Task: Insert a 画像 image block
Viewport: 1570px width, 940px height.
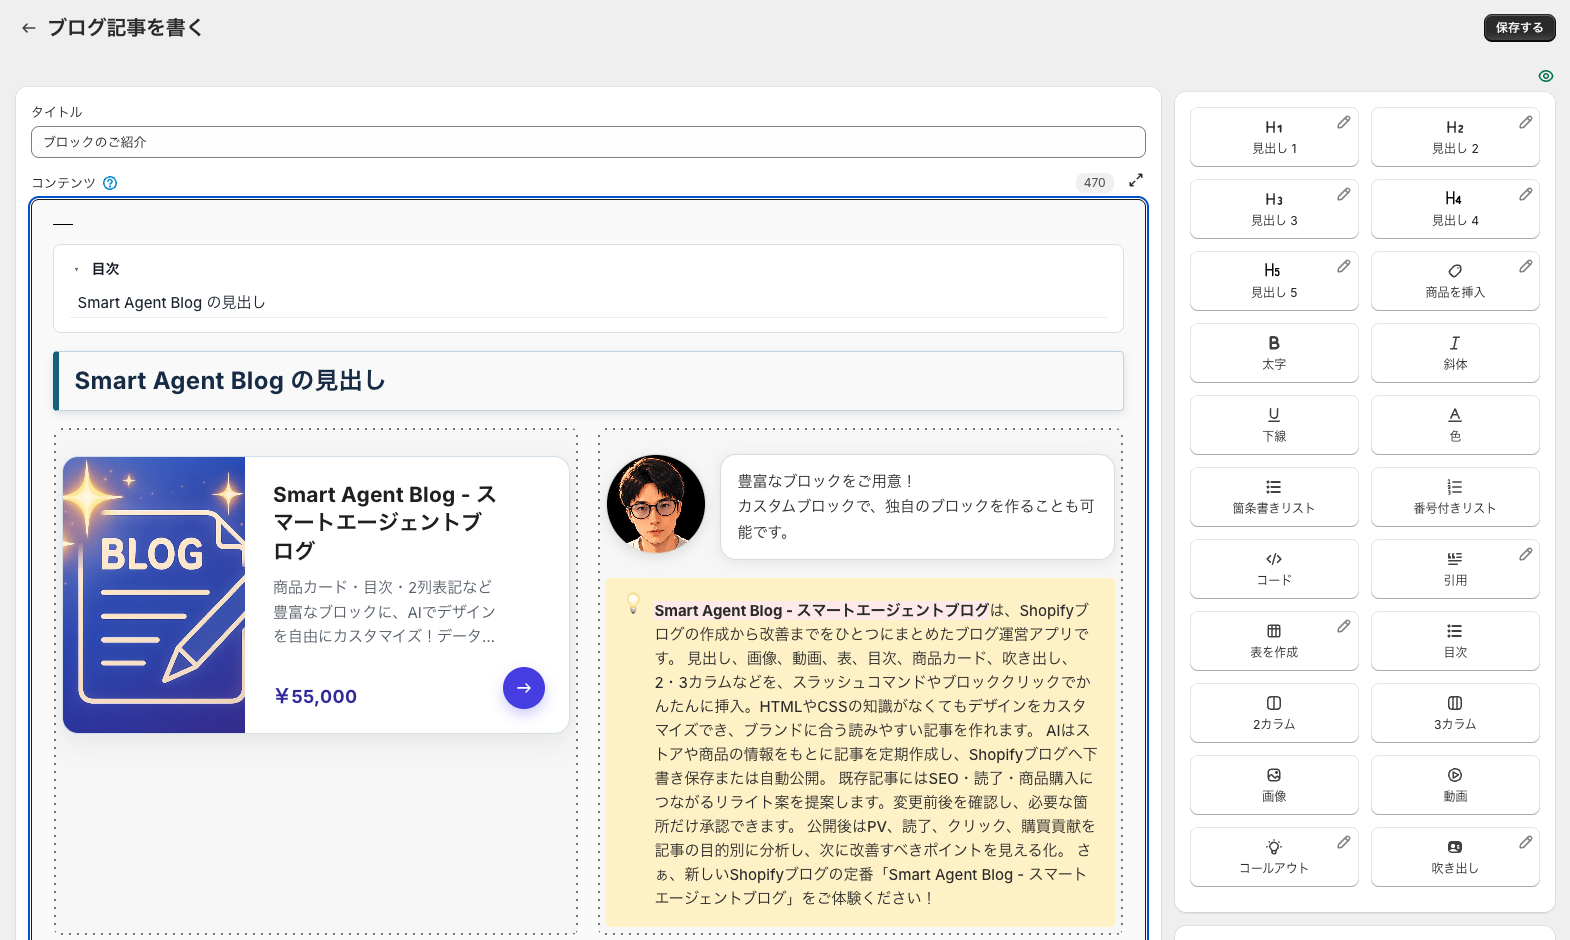Action: click(1274, 785)
